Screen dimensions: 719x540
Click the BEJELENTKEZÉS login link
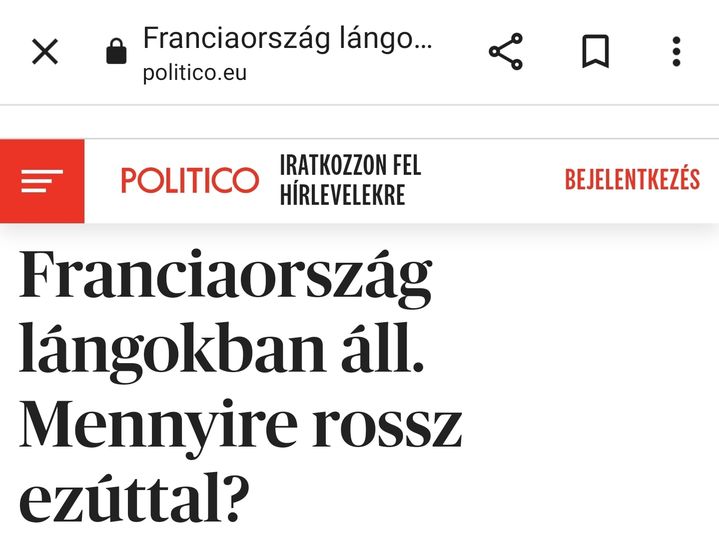[x=632, y=180]
